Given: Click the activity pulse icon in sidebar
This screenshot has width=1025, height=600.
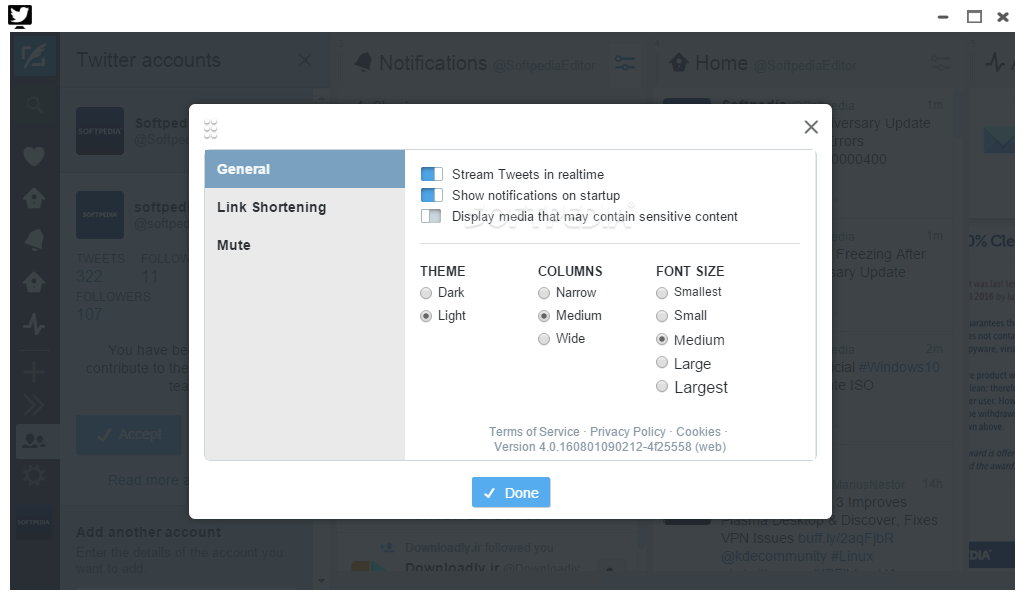Looking at the screenshot, I should click(34, 324).
